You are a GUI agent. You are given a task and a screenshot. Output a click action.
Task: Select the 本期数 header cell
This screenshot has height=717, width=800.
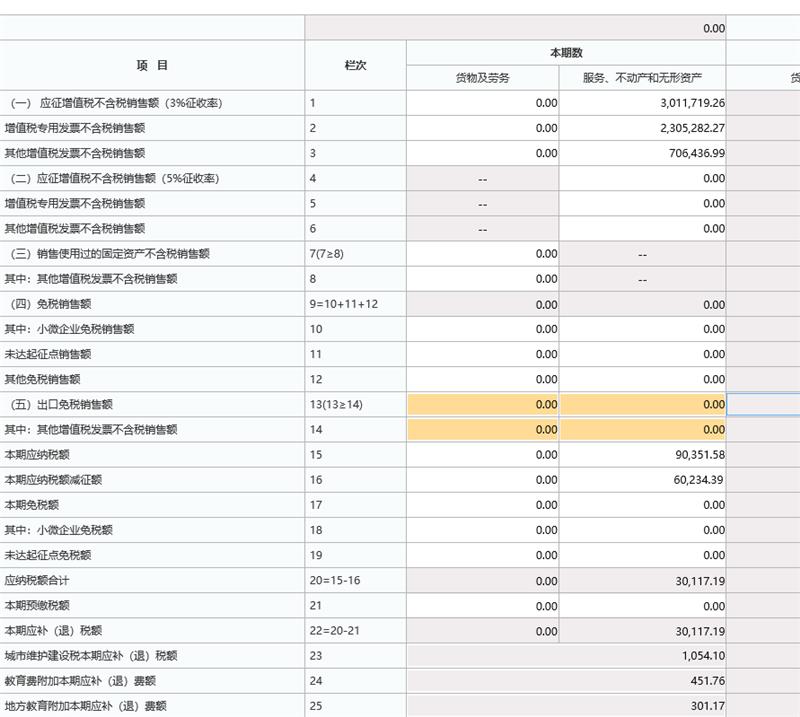566,53
